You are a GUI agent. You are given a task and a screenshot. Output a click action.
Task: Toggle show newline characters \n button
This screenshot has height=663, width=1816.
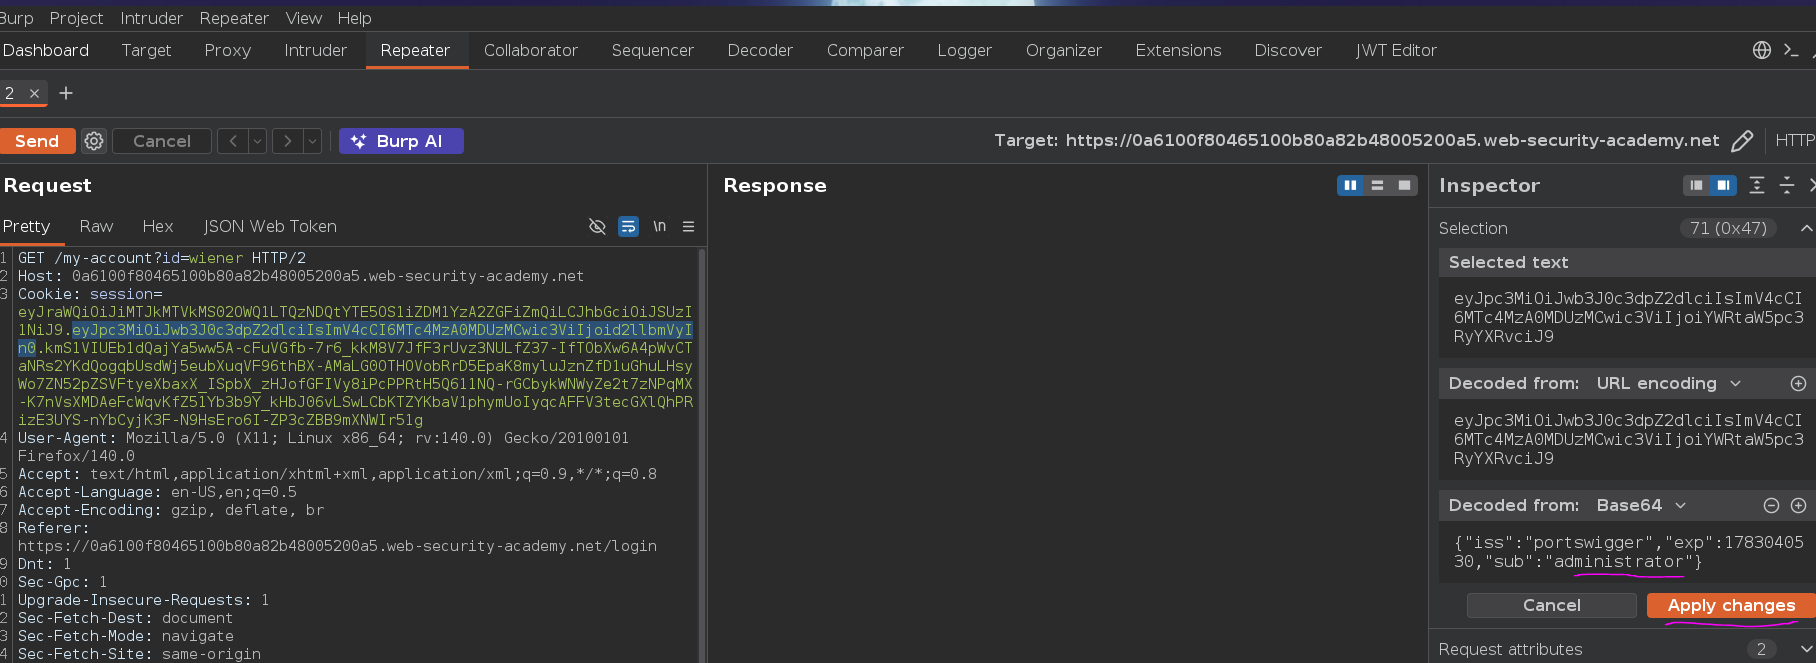coord(659,227)
